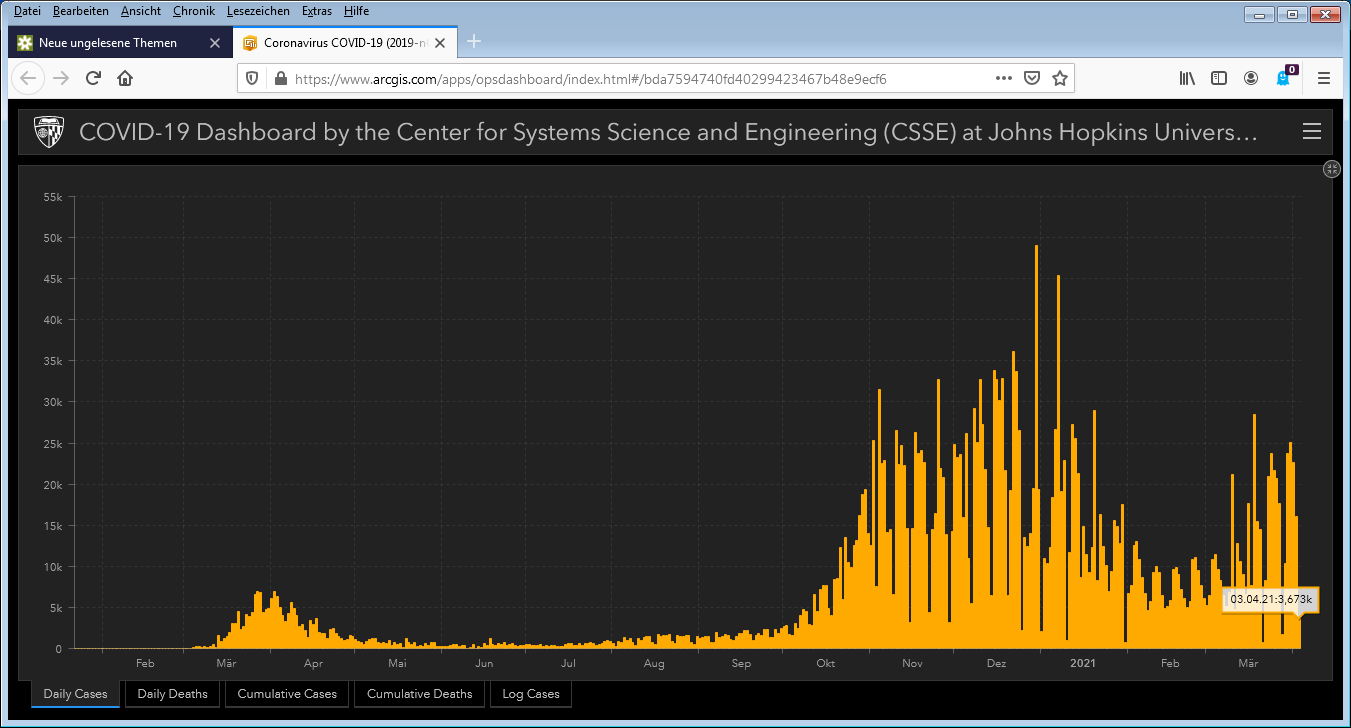Save page to Pocket
The width and height of the screenshot is (1351, 728).
[x=1032, y=78]
